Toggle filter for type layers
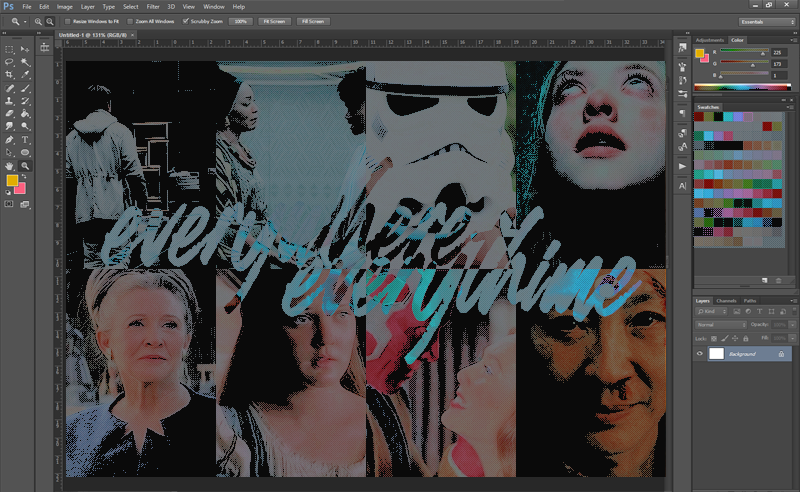This screenshot has width=800, height=492. [760, 311]
